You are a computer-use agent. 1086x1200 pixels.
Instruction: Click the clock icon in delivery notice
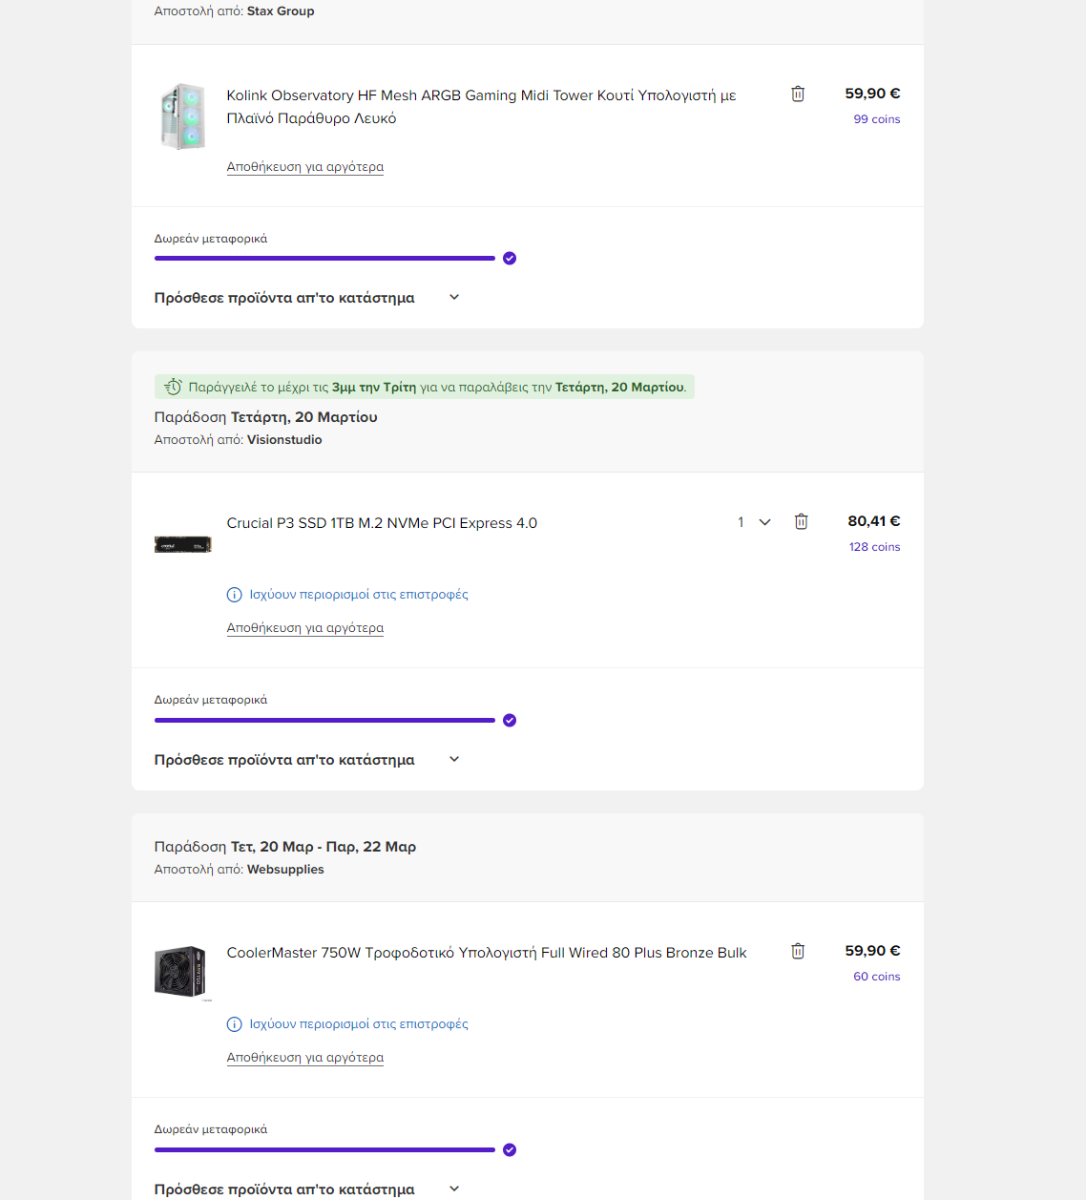tap(173, 387)
